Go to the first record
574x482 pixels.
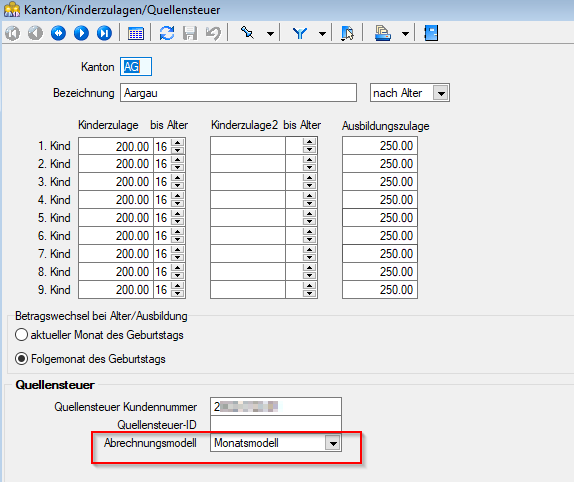12,33
